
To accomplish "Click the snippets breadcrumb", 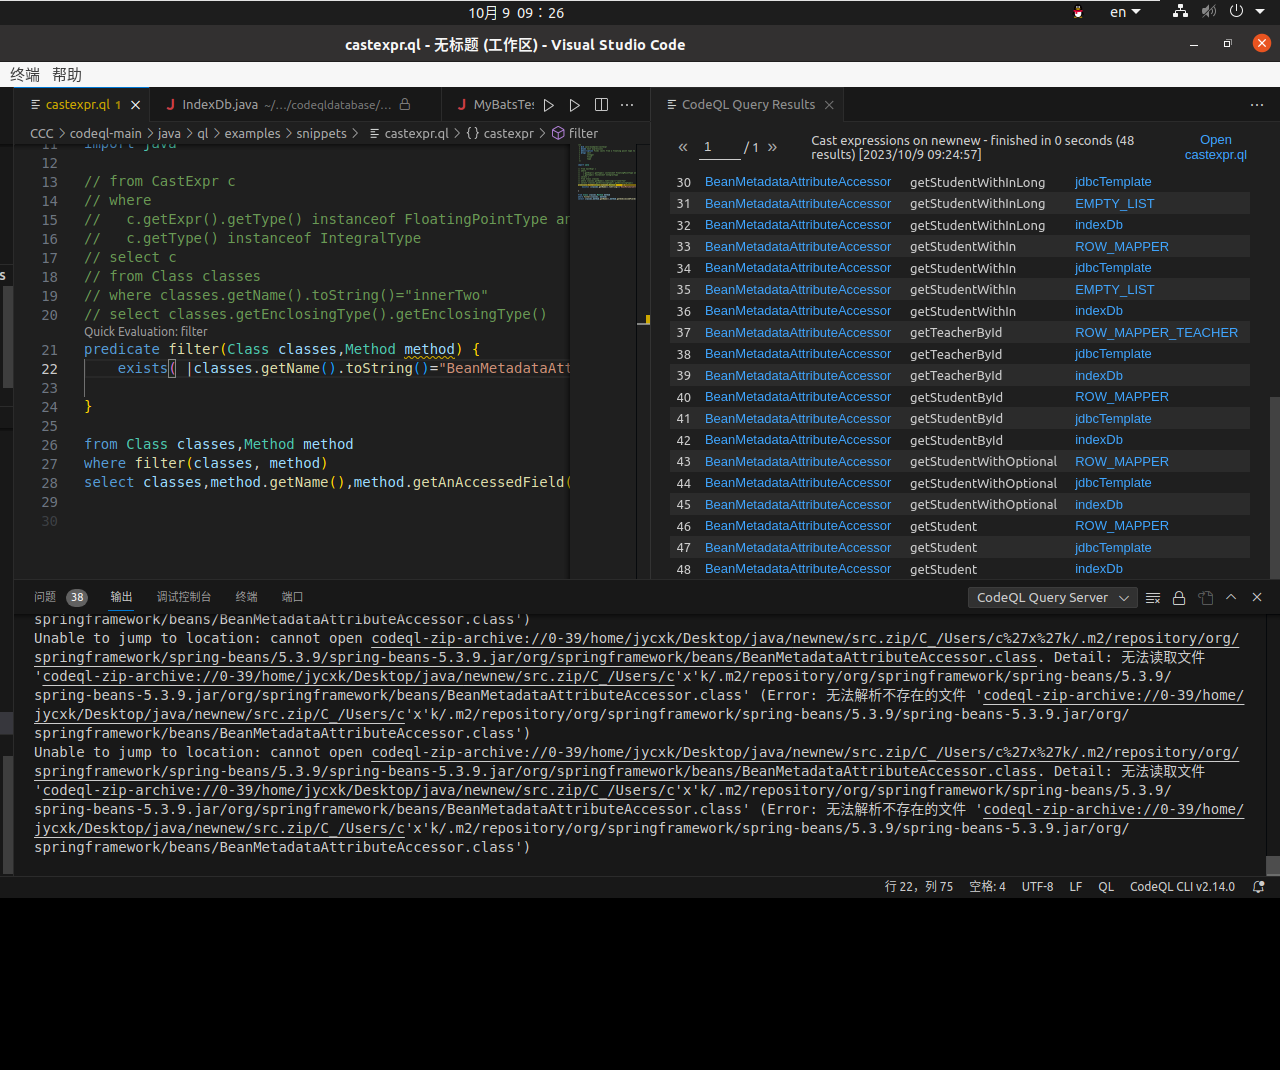I will (321, 133).
